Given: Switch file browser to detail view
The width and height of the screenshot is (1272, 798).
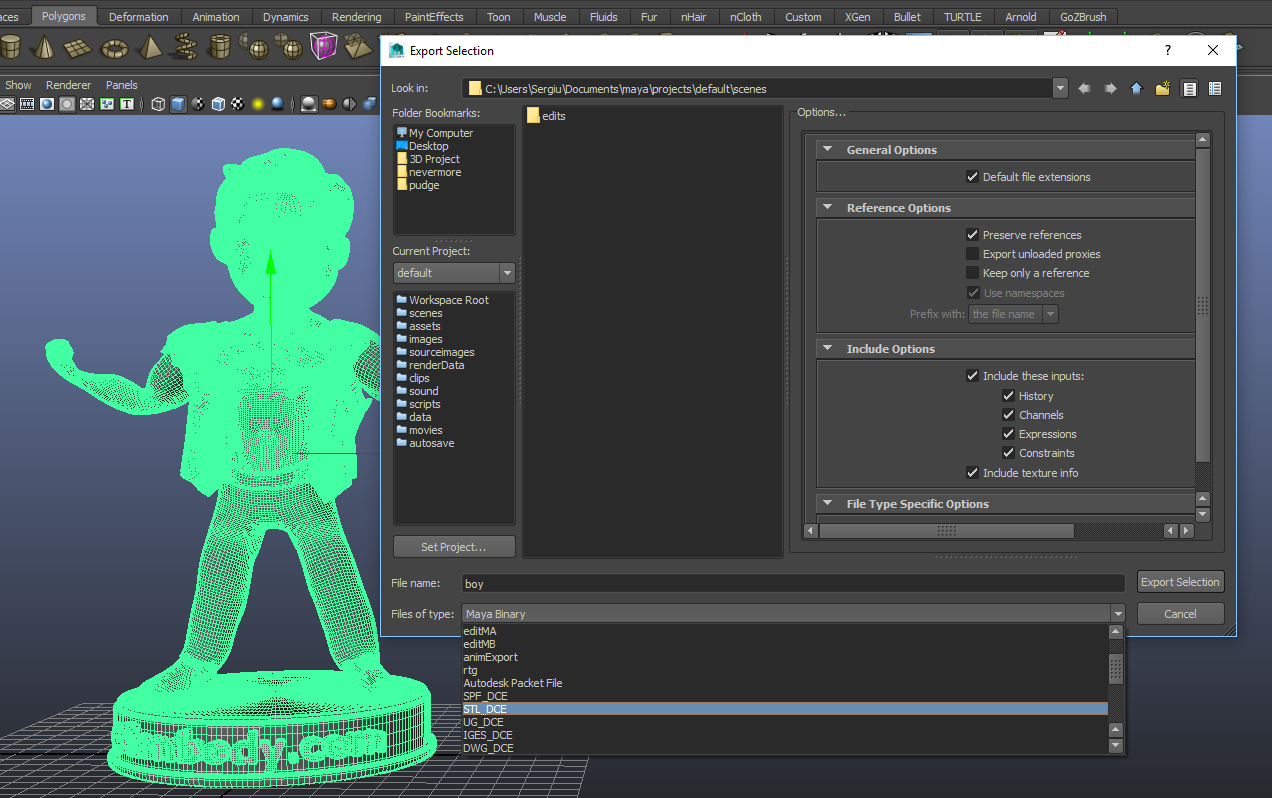Looking at the screenshot, I should click(x=1215, y=89).
